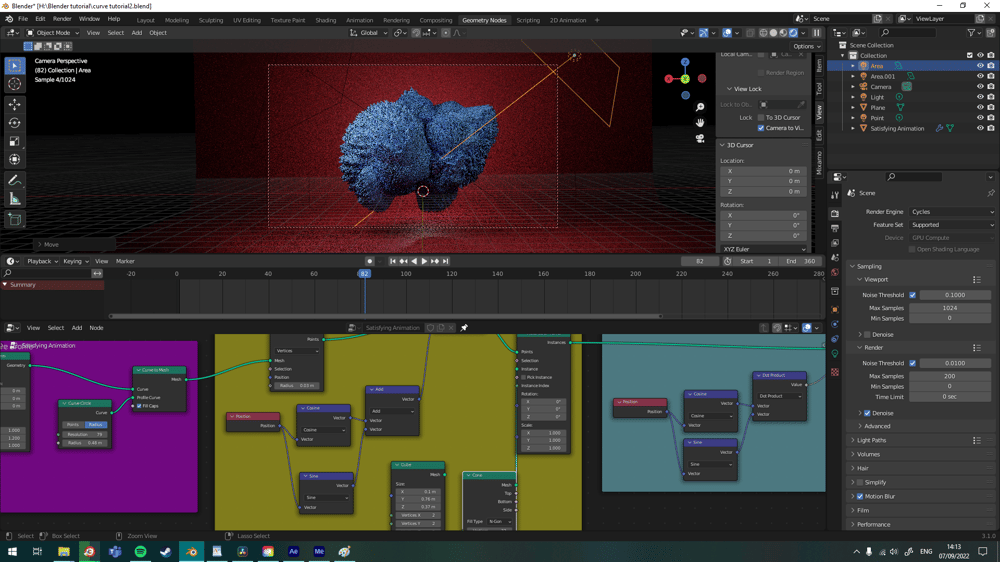The width and height of the screenshot is (1000, 562).
Task: Open the Object Mode dropdown
Action: [x=52, y=33]
